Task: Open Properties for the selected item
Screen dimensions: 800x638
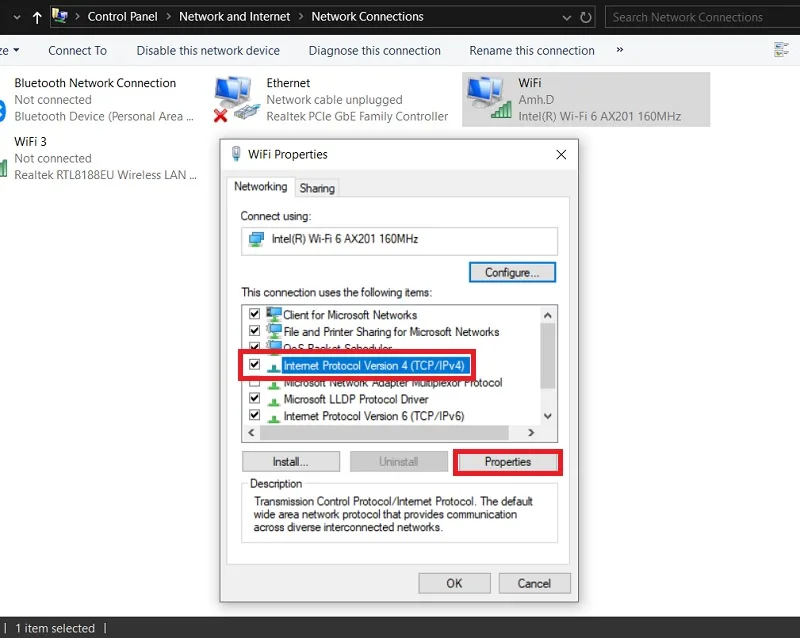Action: [508, 462]
